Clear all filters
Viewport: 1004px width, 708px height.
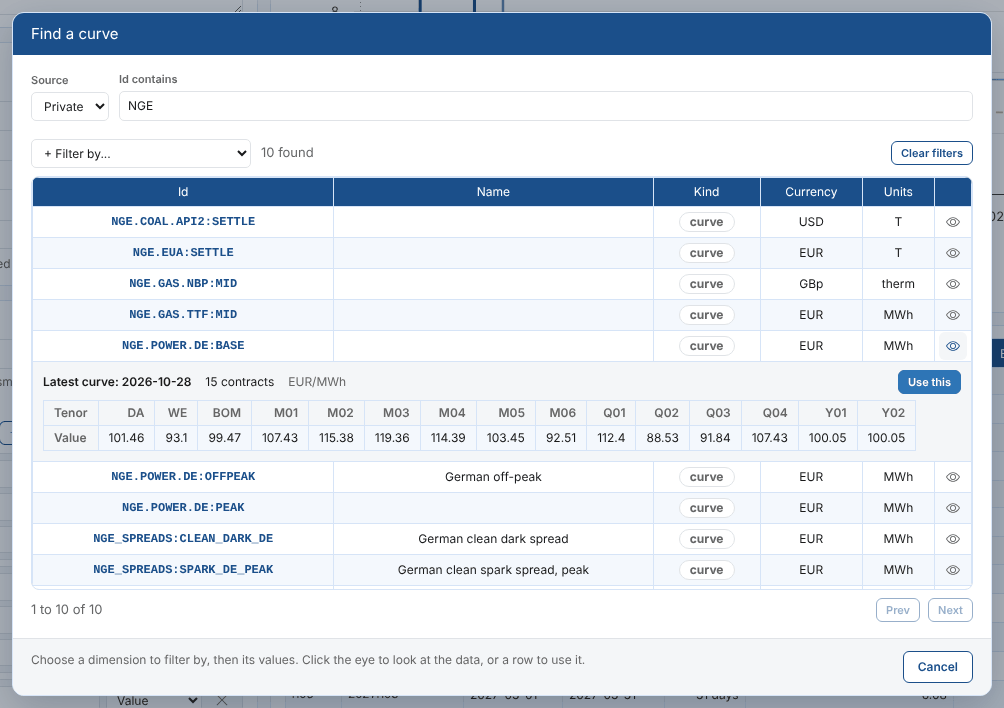point(932,153)
